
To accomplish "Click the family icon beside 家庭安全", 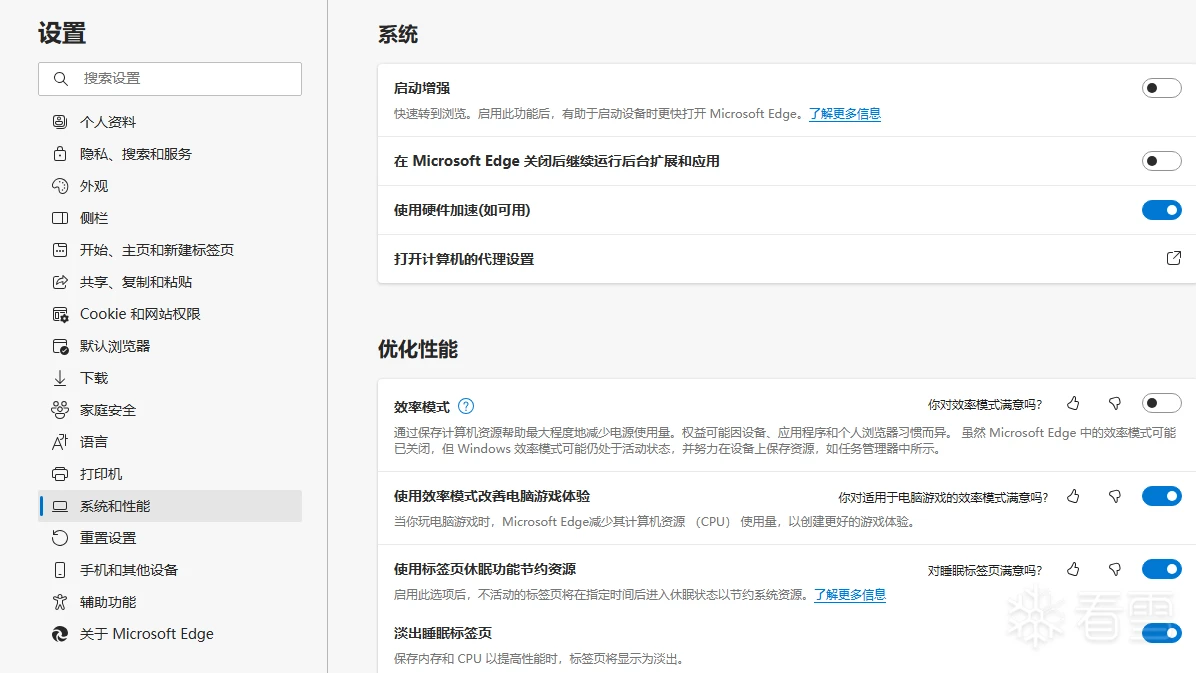I will click(59, 411).
